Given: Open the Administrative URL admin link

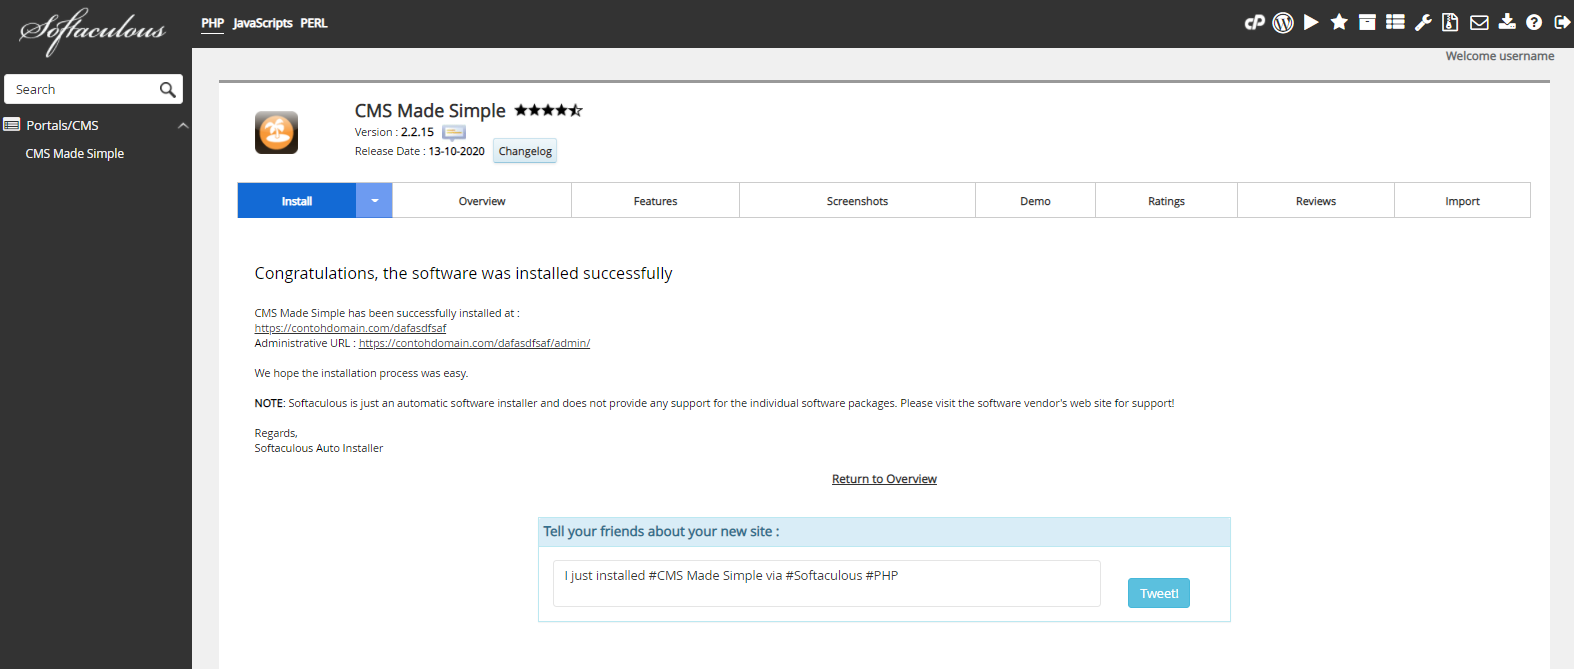Looking at the screenshot, I should pos(474,343).
